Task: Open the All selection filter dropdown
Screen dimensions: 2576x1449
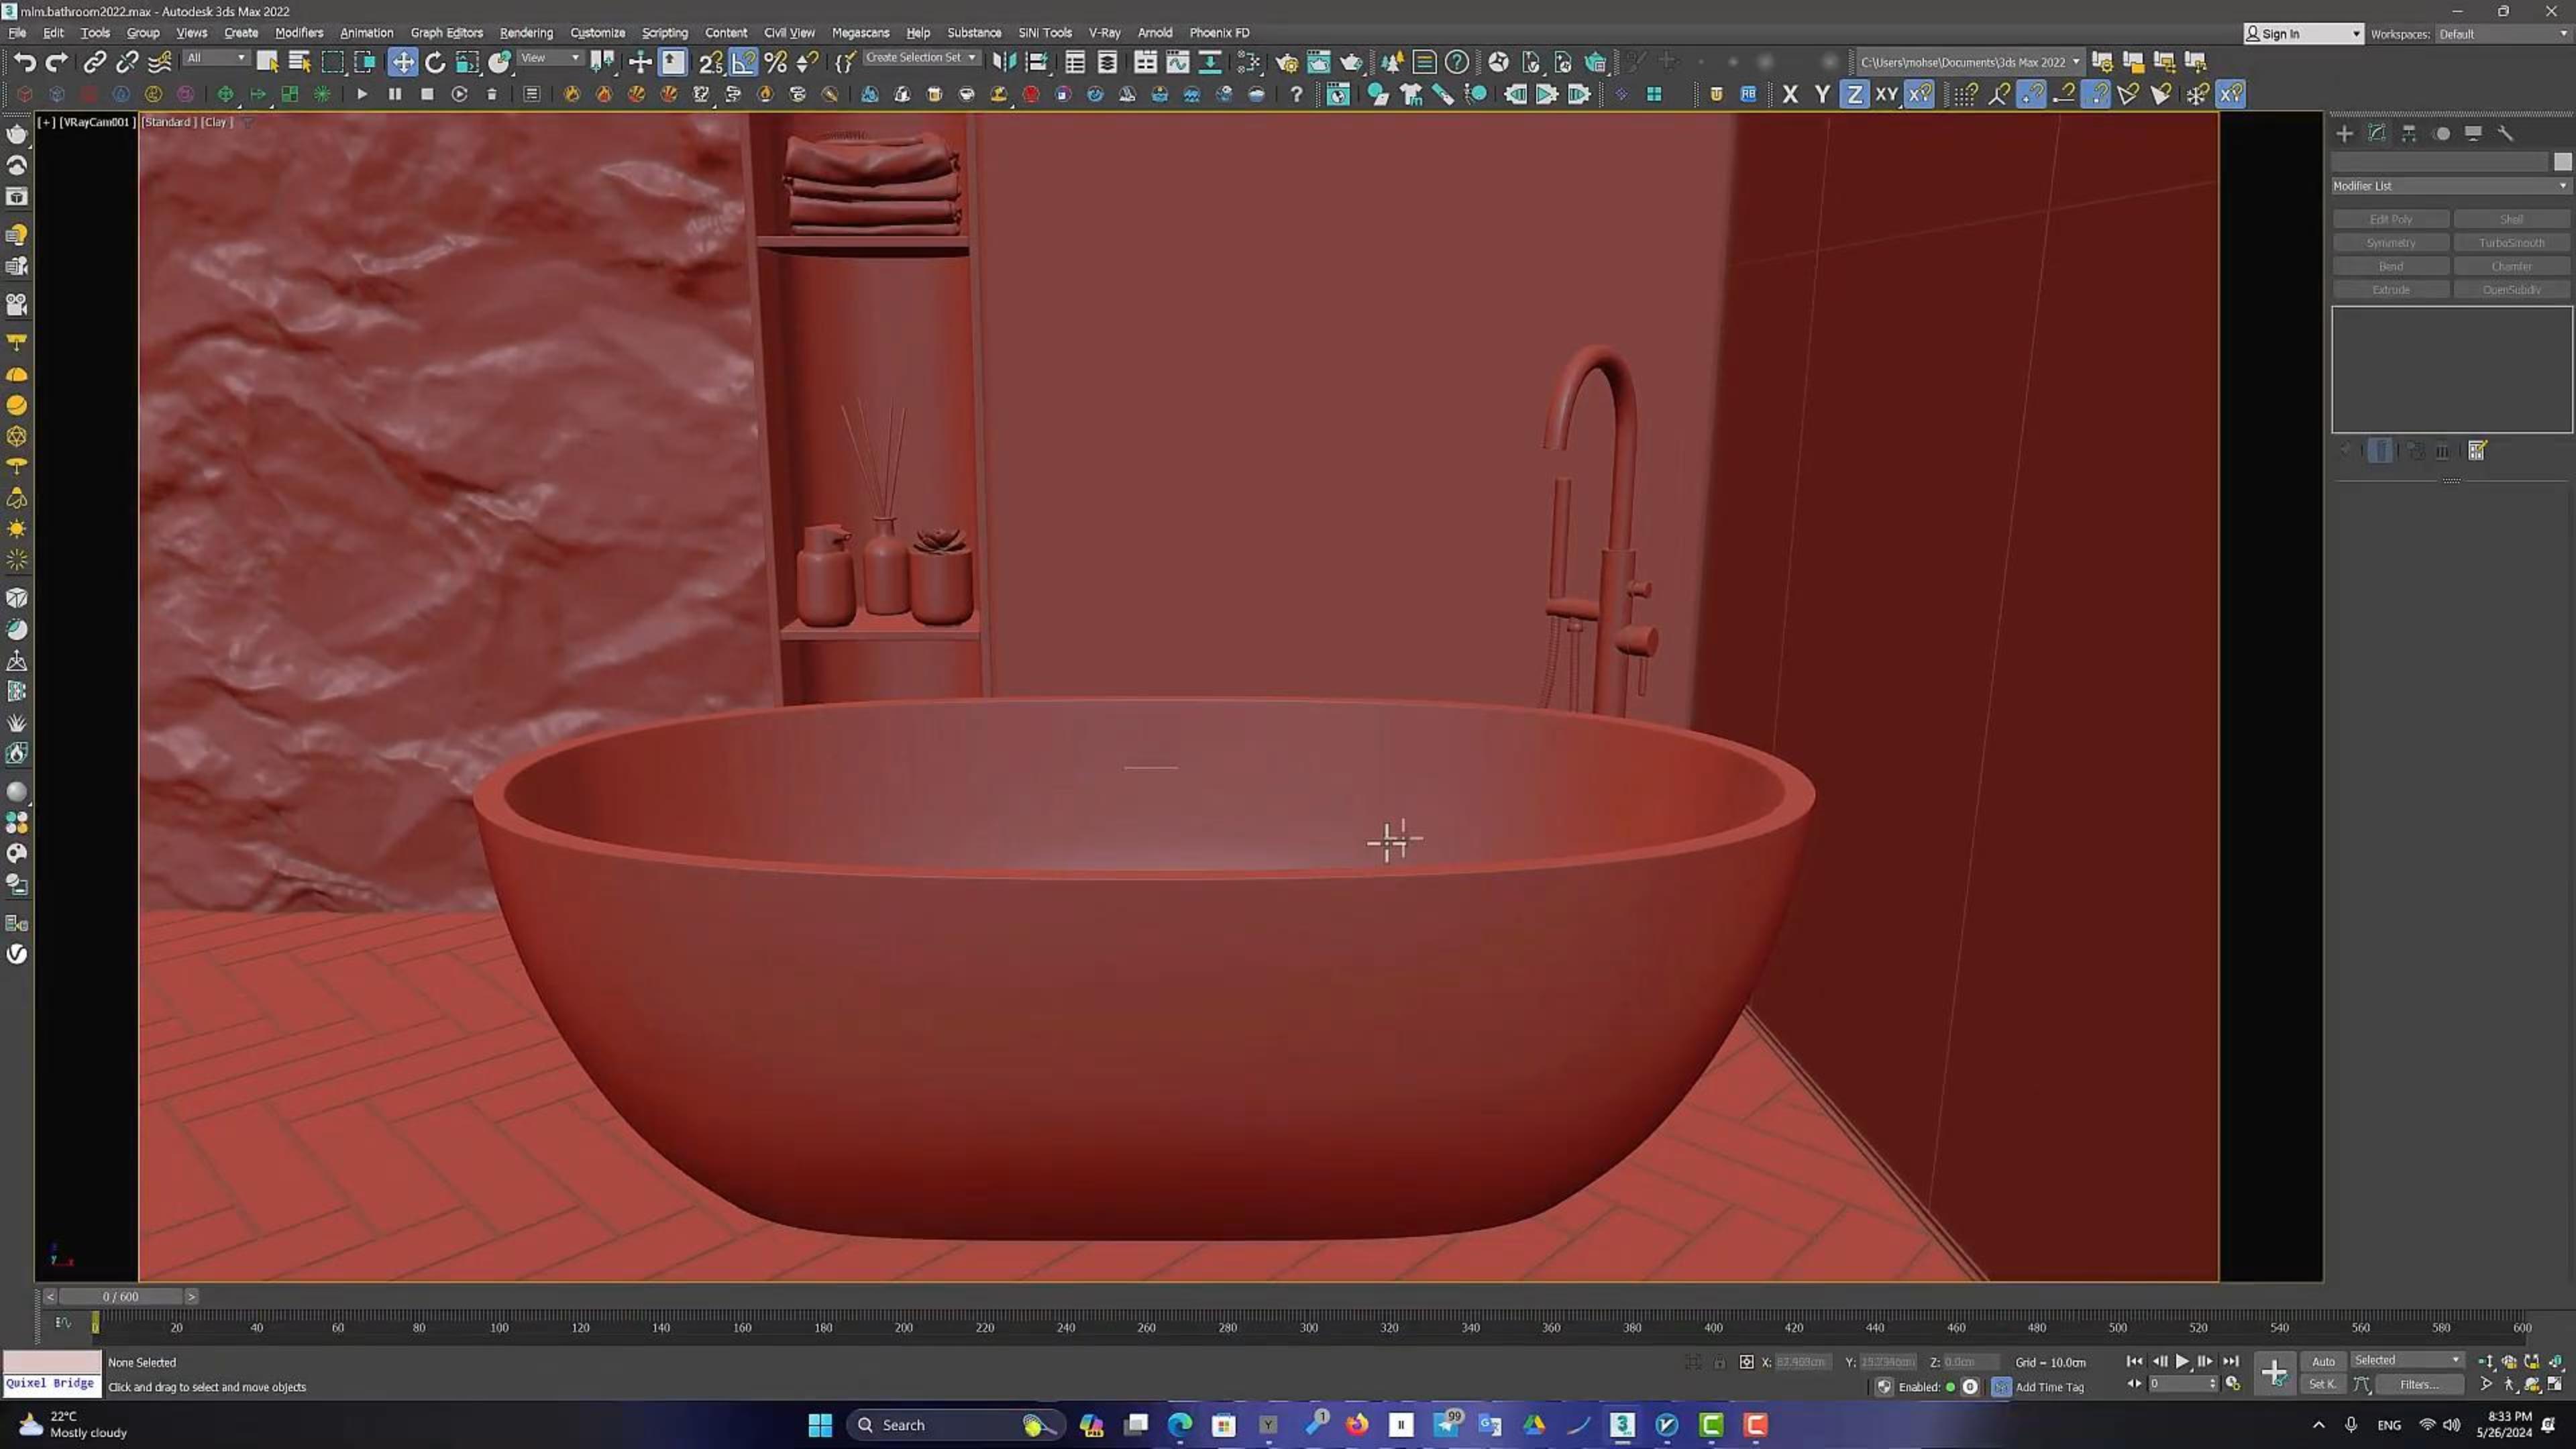Action: coord(215,58)
